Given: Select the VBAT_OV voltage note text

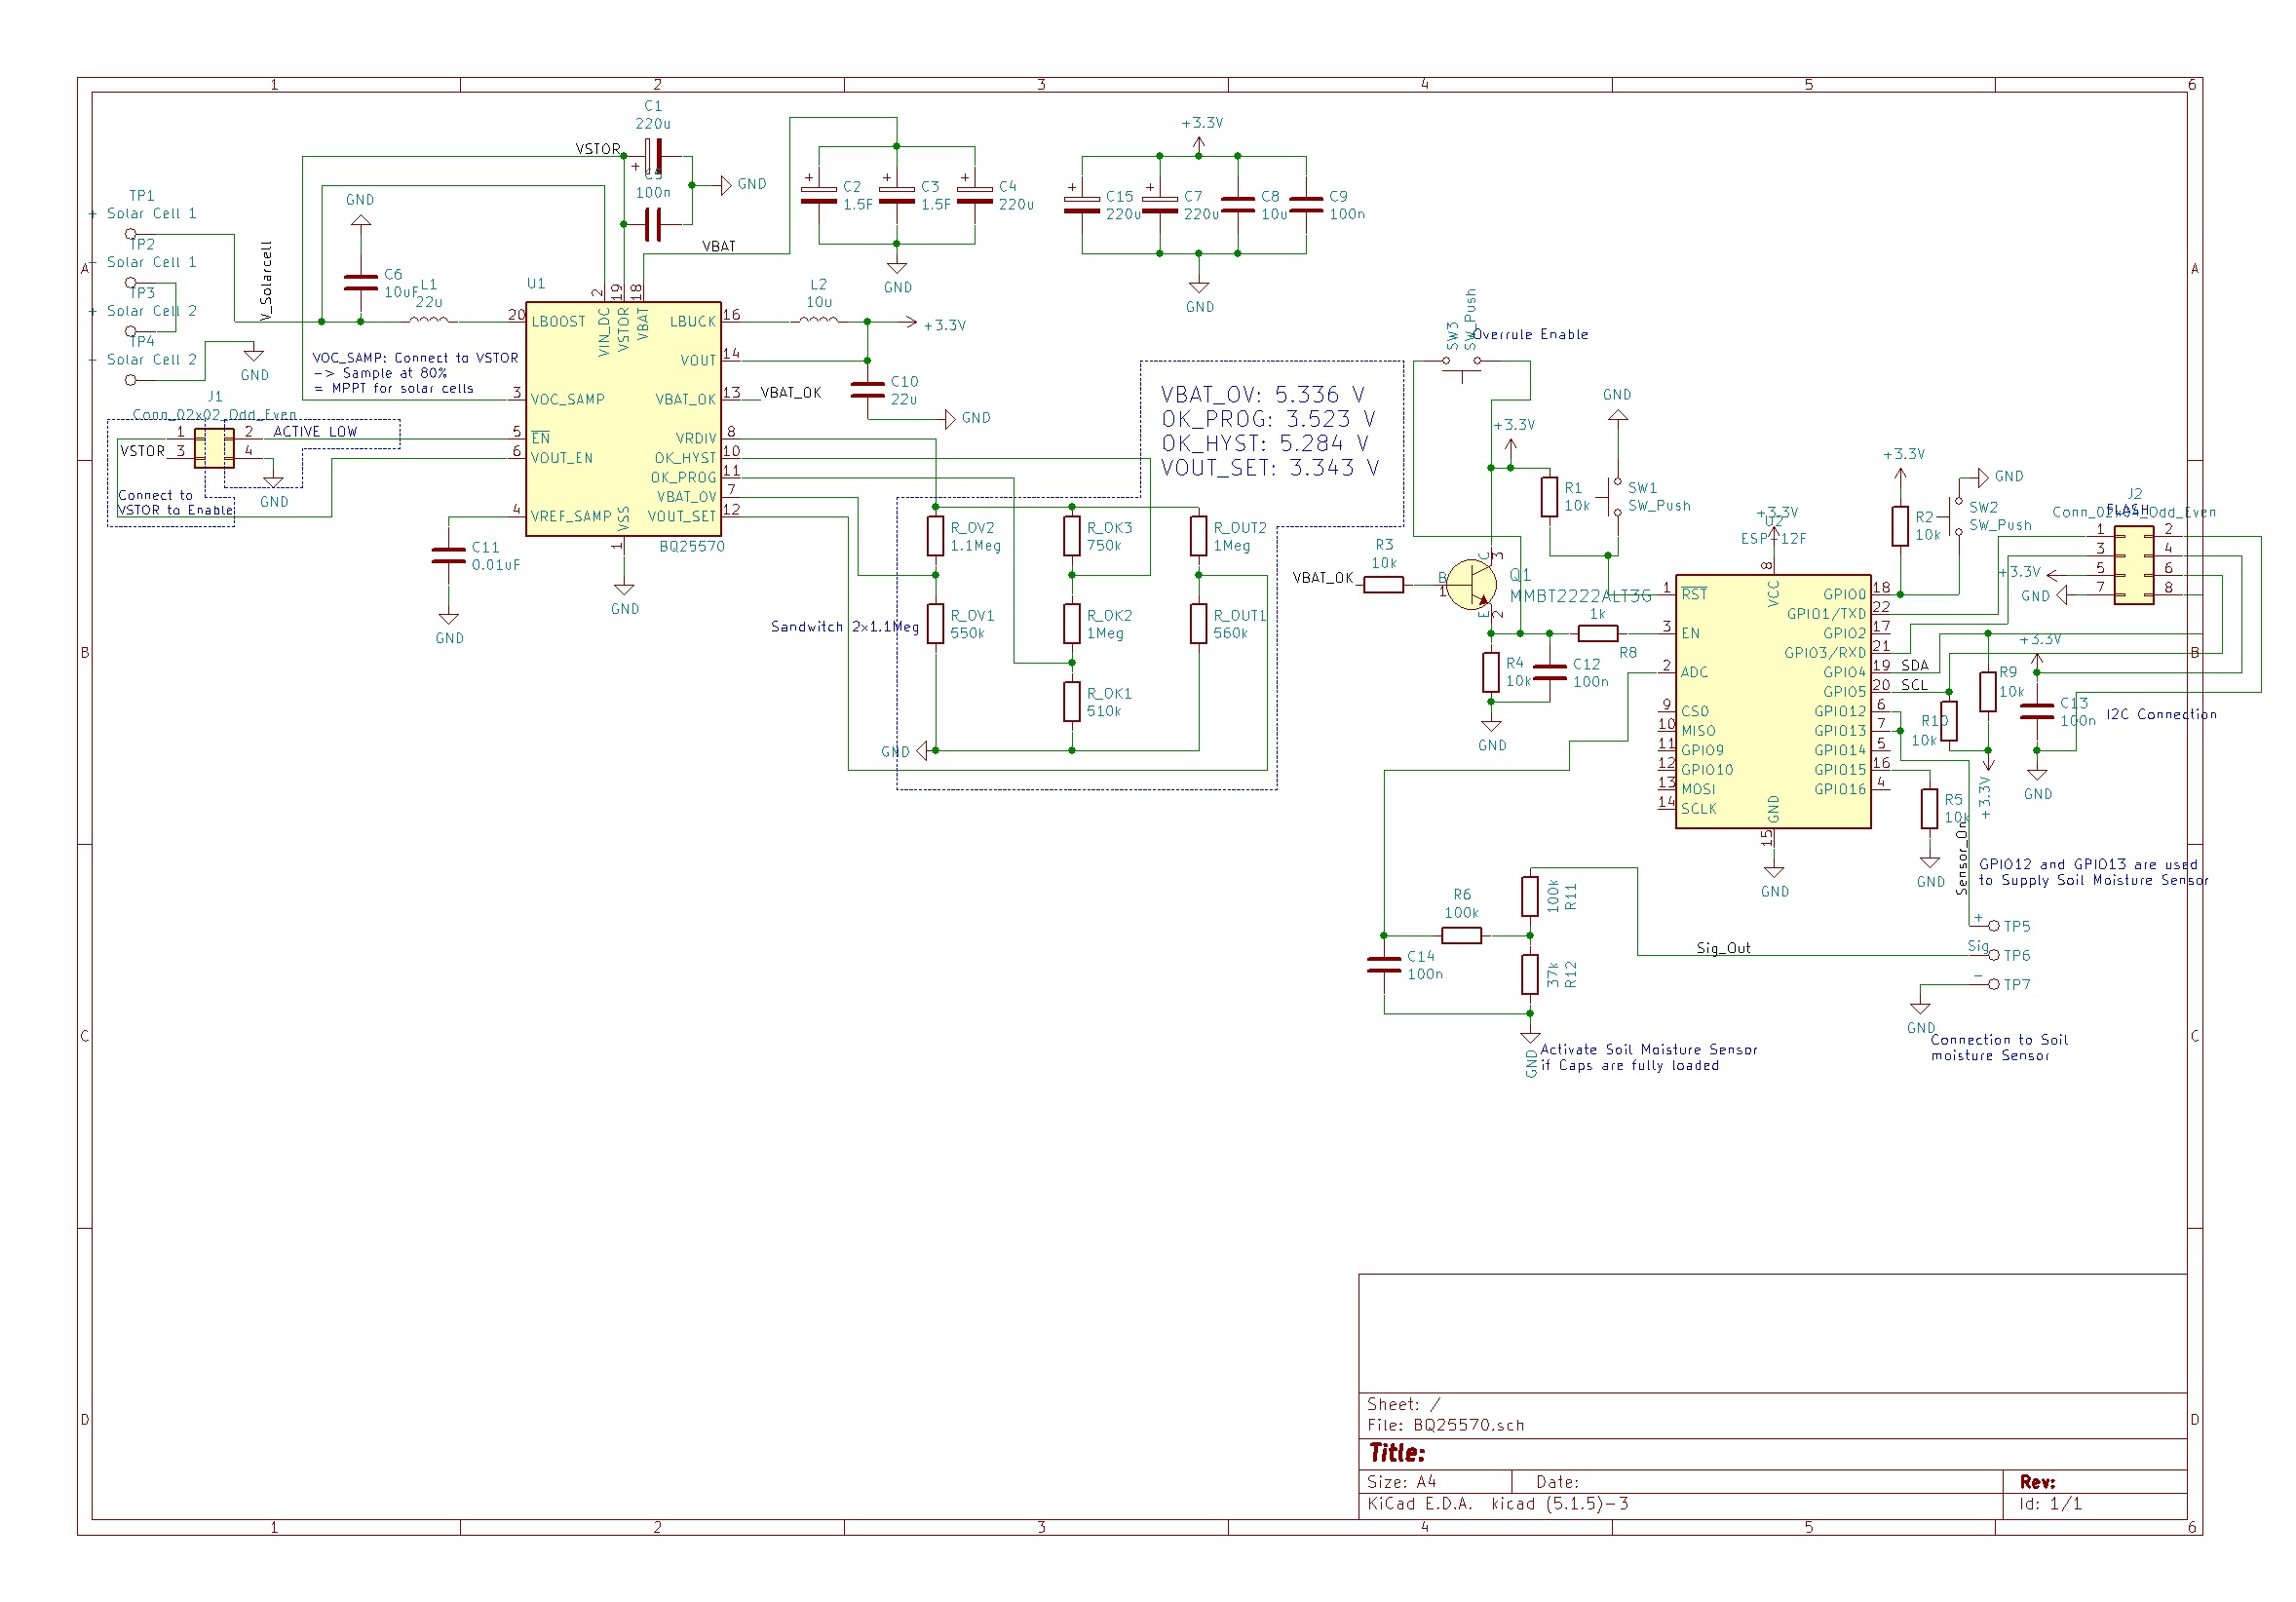Looking at the screenshot, I should coord(1262,394).
